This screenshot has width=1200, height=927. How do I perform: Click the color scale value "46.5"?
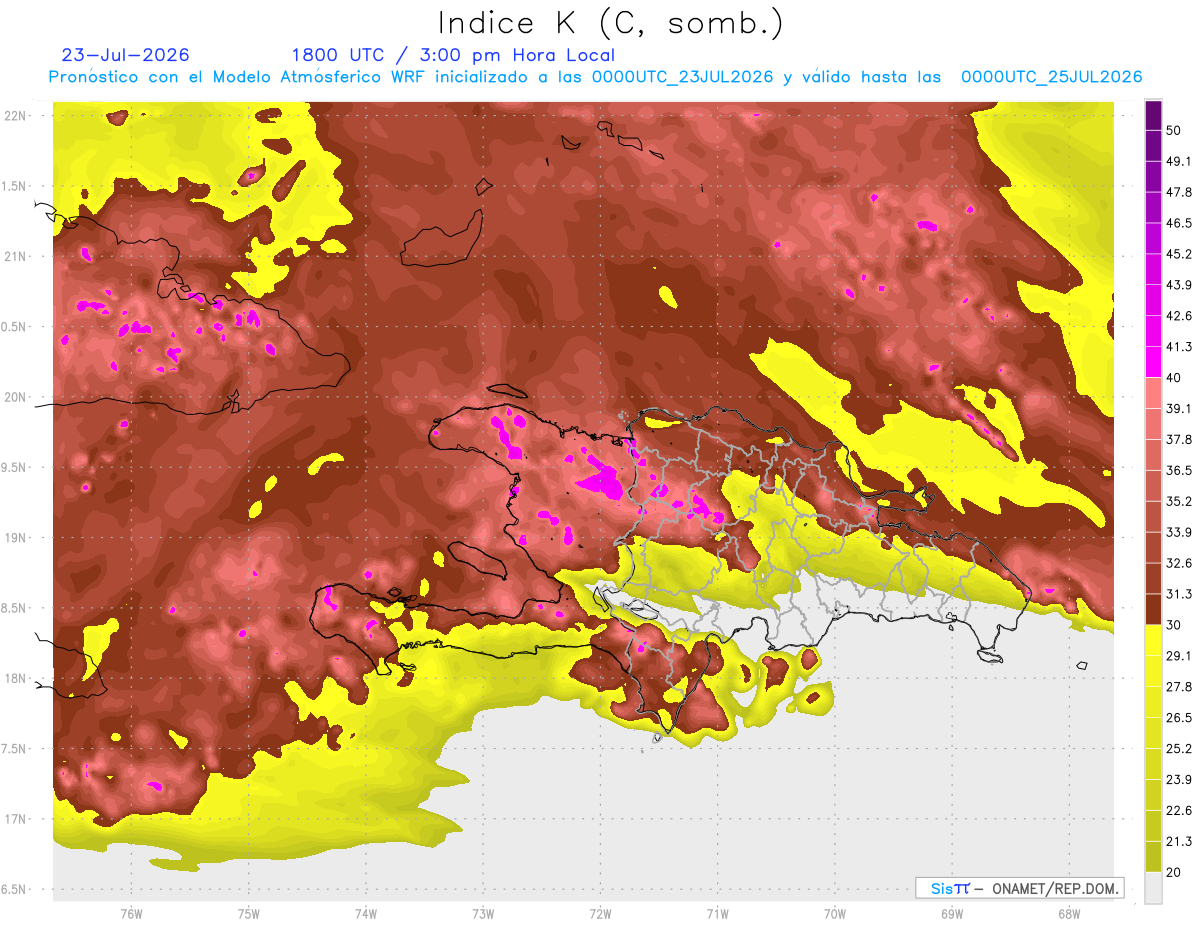click(x=1179, y=223)
